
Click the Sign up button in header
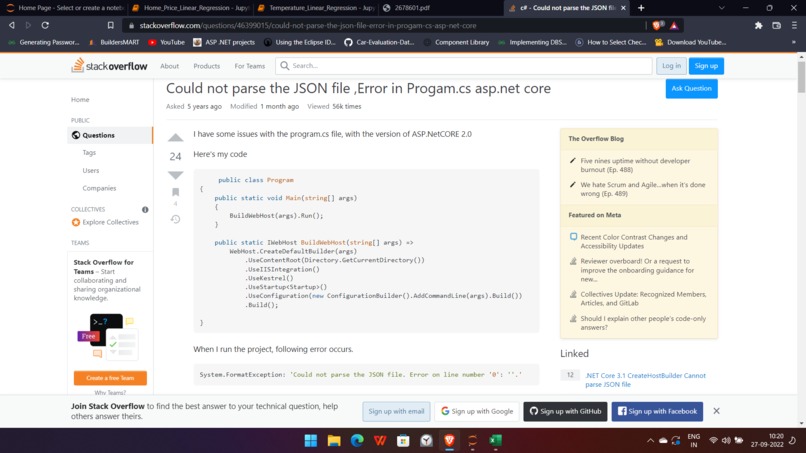click(706, 66)
